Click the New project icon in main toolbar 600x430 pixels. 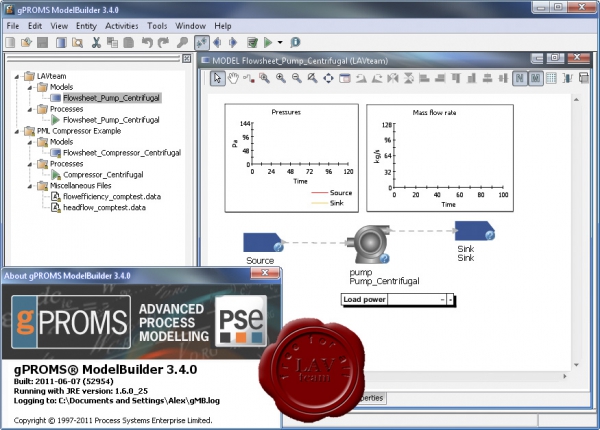tap(11, 42)
